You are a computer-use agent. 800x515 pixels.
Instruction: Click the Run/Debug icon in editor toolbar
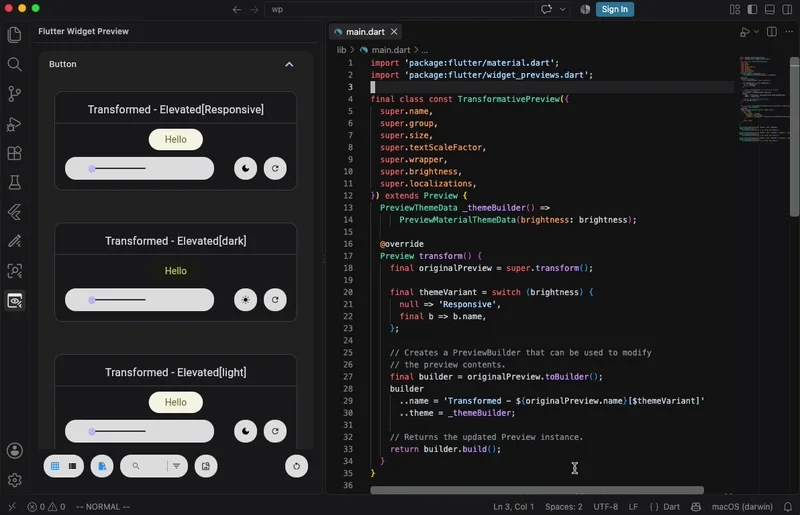(744, 32)
